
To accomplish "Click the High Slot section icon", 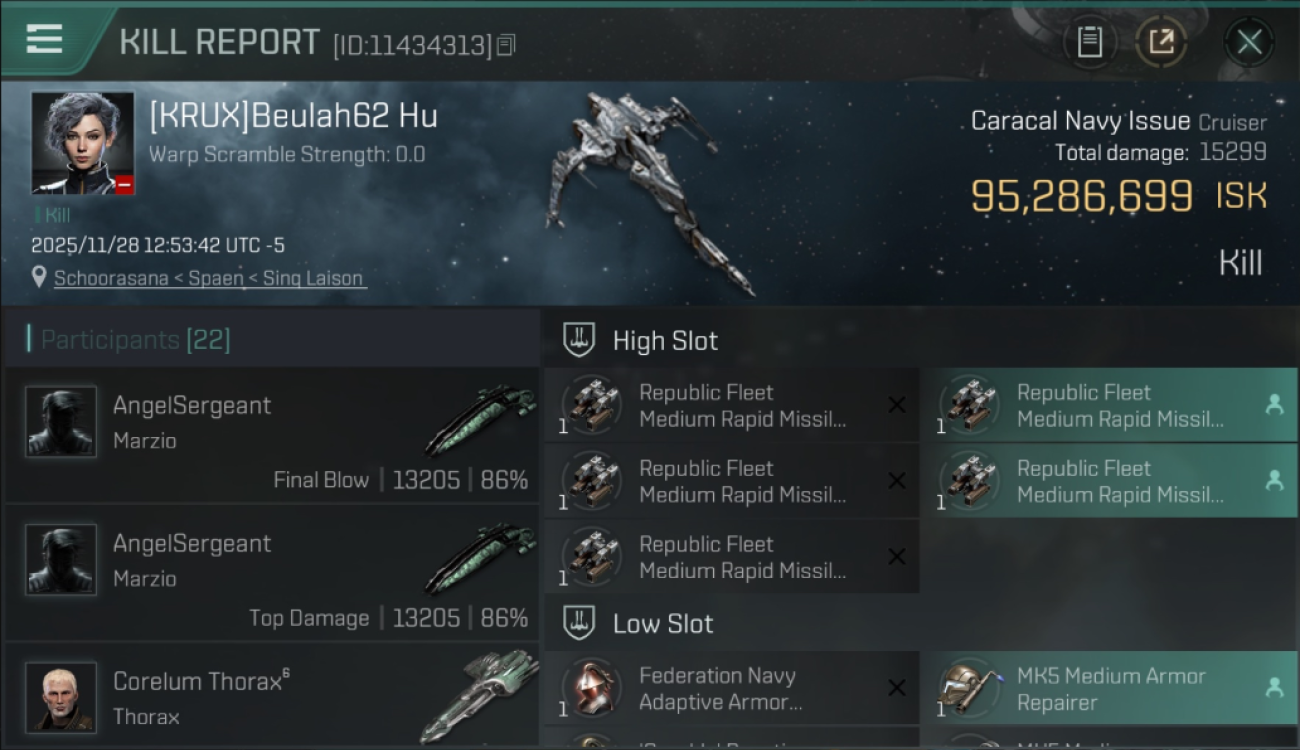I will tap(579, 340).
